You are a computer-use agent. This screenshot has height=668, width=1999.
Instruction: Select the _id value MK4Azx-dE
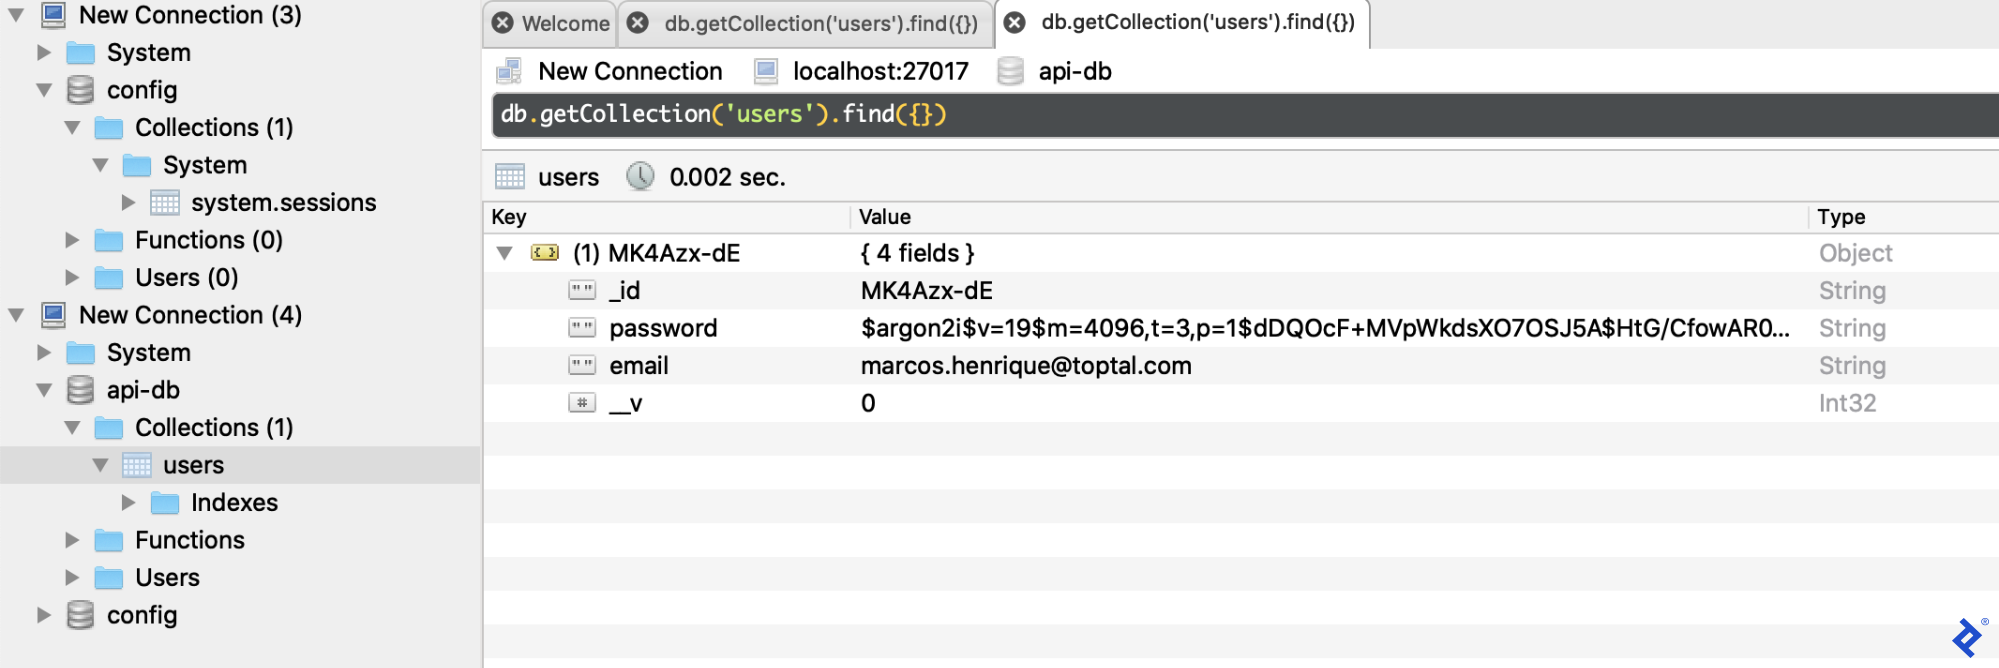pyautogui.click(x=927, y=291)
